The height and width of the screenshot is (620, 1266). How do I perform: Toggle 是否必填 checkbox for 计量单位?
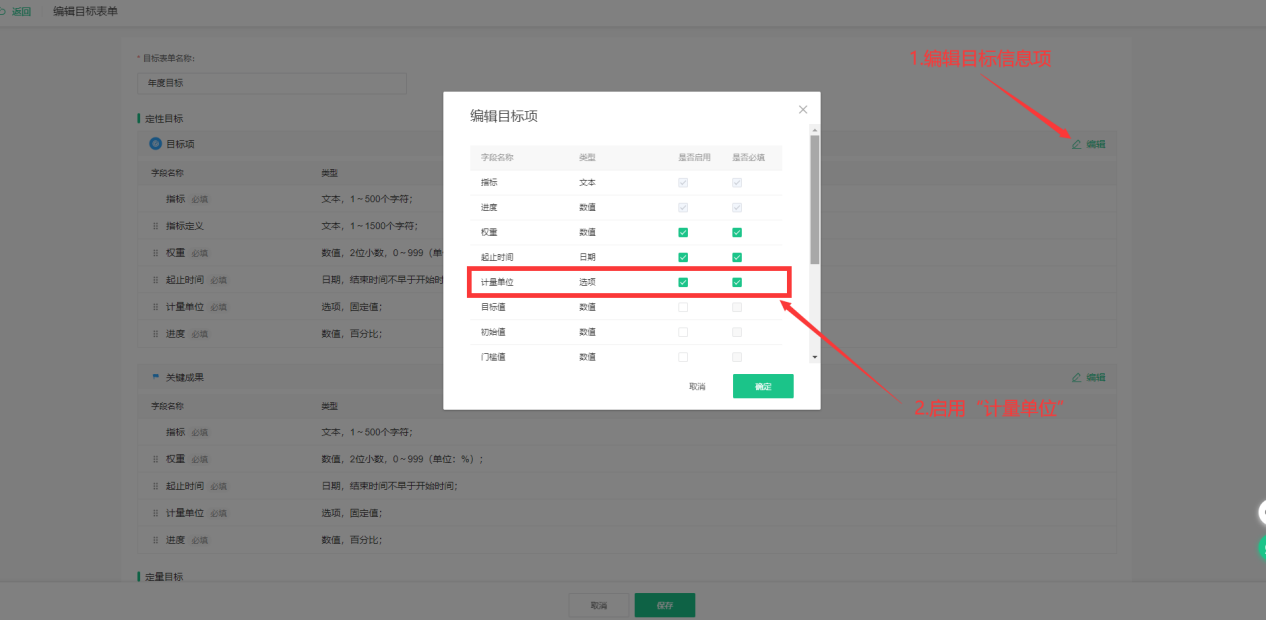coord(737,282)
